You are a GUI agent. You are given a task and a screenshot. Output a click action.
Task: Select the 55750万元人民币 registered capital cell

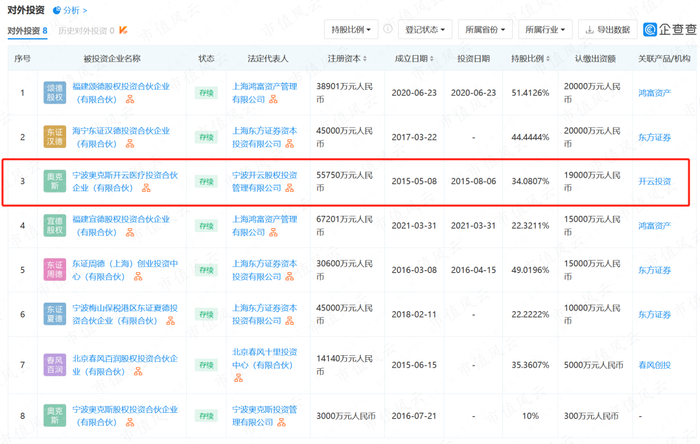[x=345, y=181]
